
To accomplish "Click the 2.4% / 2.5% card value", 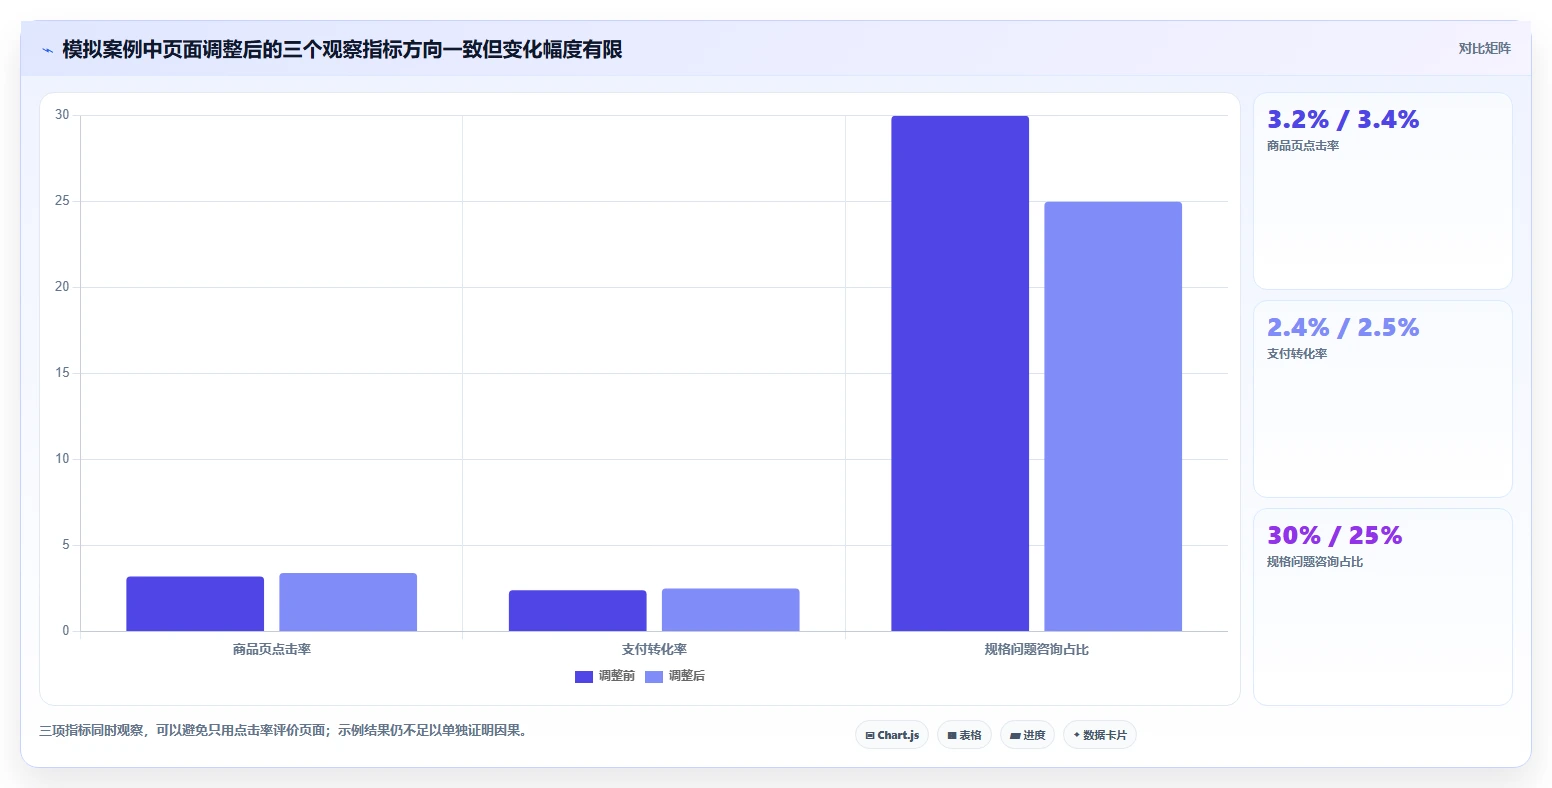I will [x=1343, y=328].
